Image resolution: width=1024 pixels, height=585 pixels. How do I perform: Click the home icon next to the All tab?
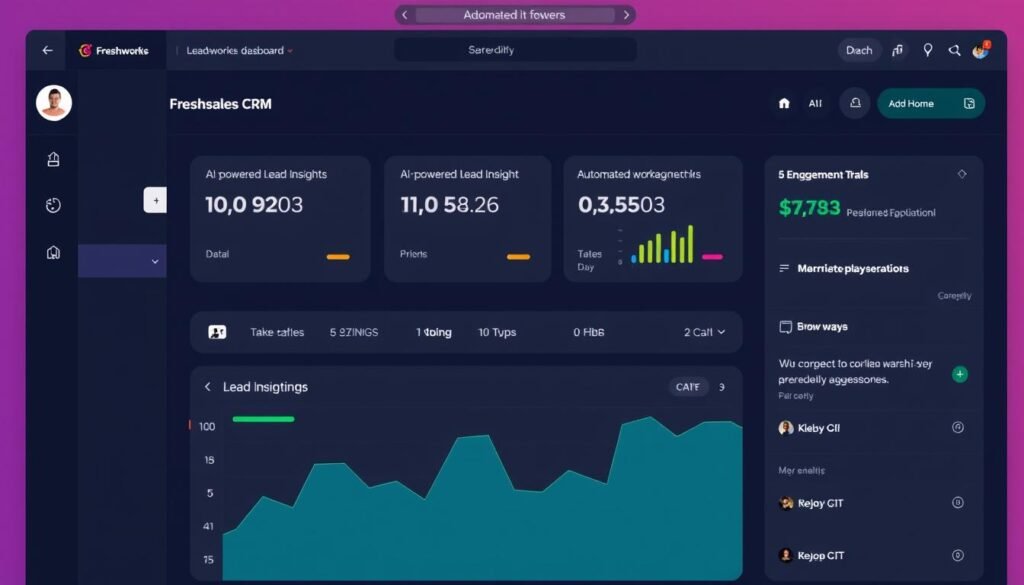click(784, 103)
